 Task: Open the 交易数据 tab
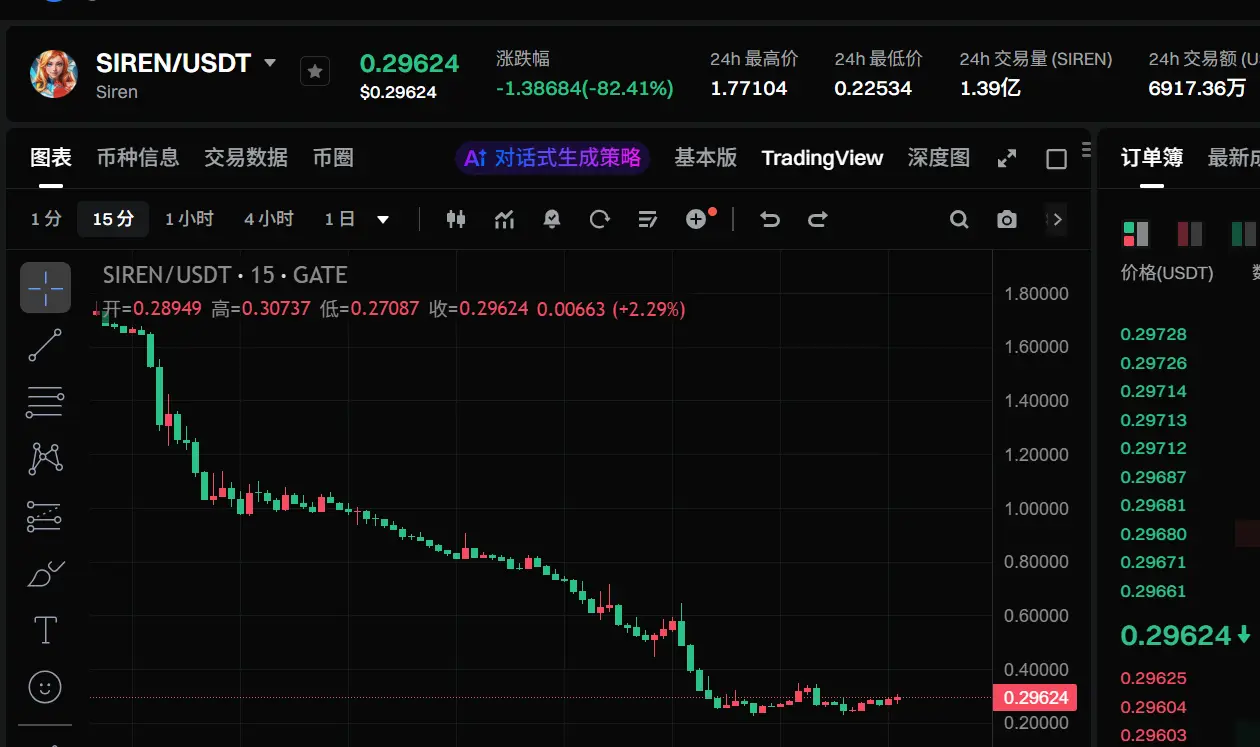pyautogui.click(x=246, y=158)
